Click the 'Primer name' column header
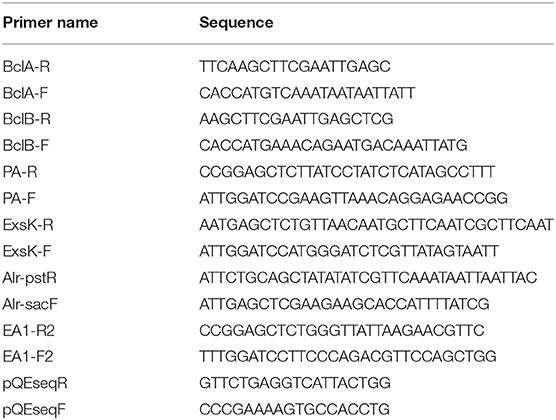 click(x=50, y=23)
